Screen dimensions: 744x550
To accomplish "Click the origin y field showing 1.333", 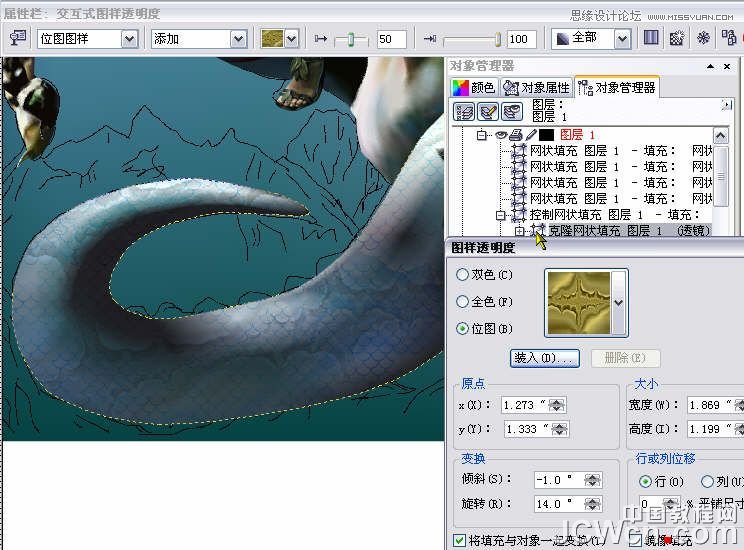I will (528, 429).
